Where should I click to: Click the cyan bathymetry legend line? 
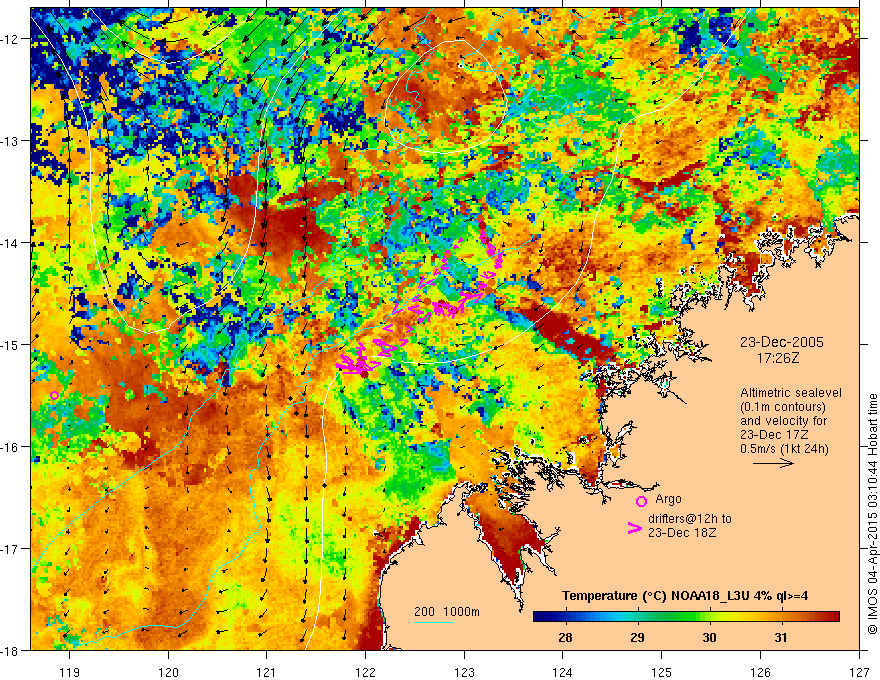[x=434, y=622]
